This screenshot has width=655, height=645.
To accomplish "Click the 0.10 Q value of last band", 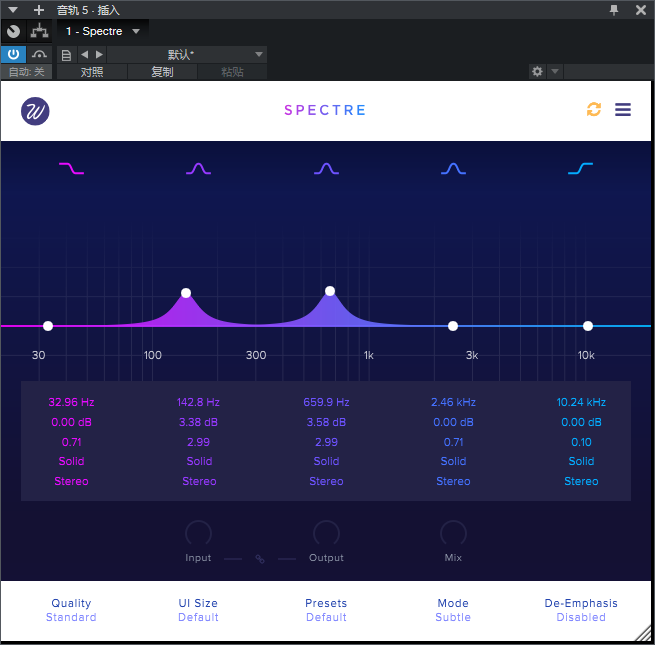I will coord(581,442).
